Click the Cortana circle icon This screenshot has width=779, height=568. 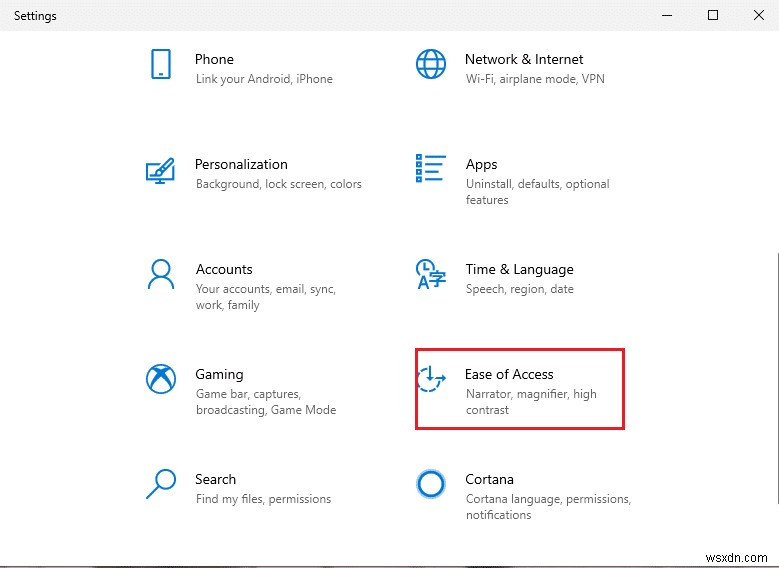coord(430,484)
